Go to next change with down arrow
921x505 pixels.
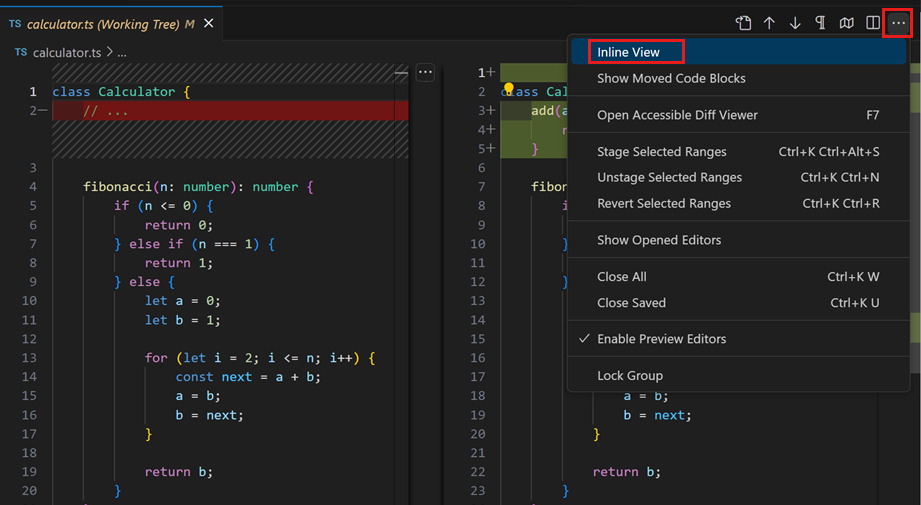(x=795, y=23)
